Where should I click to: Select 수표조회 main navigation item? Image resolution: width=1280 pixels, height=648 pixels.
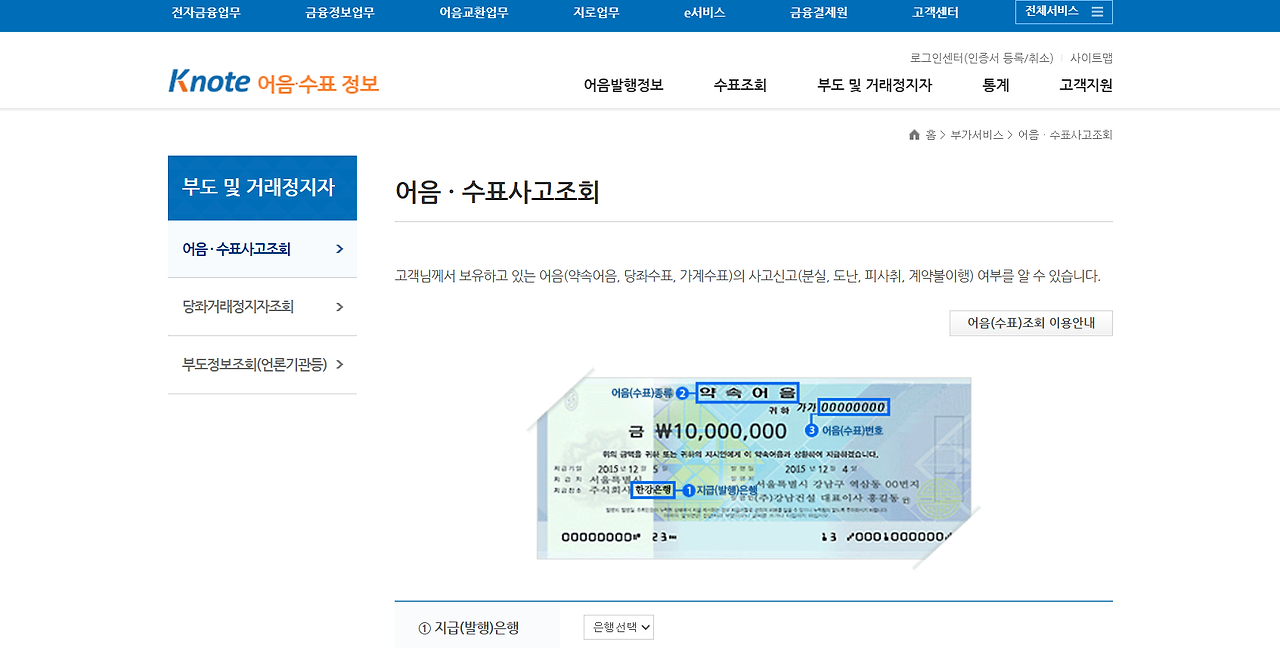pos(740,85)
